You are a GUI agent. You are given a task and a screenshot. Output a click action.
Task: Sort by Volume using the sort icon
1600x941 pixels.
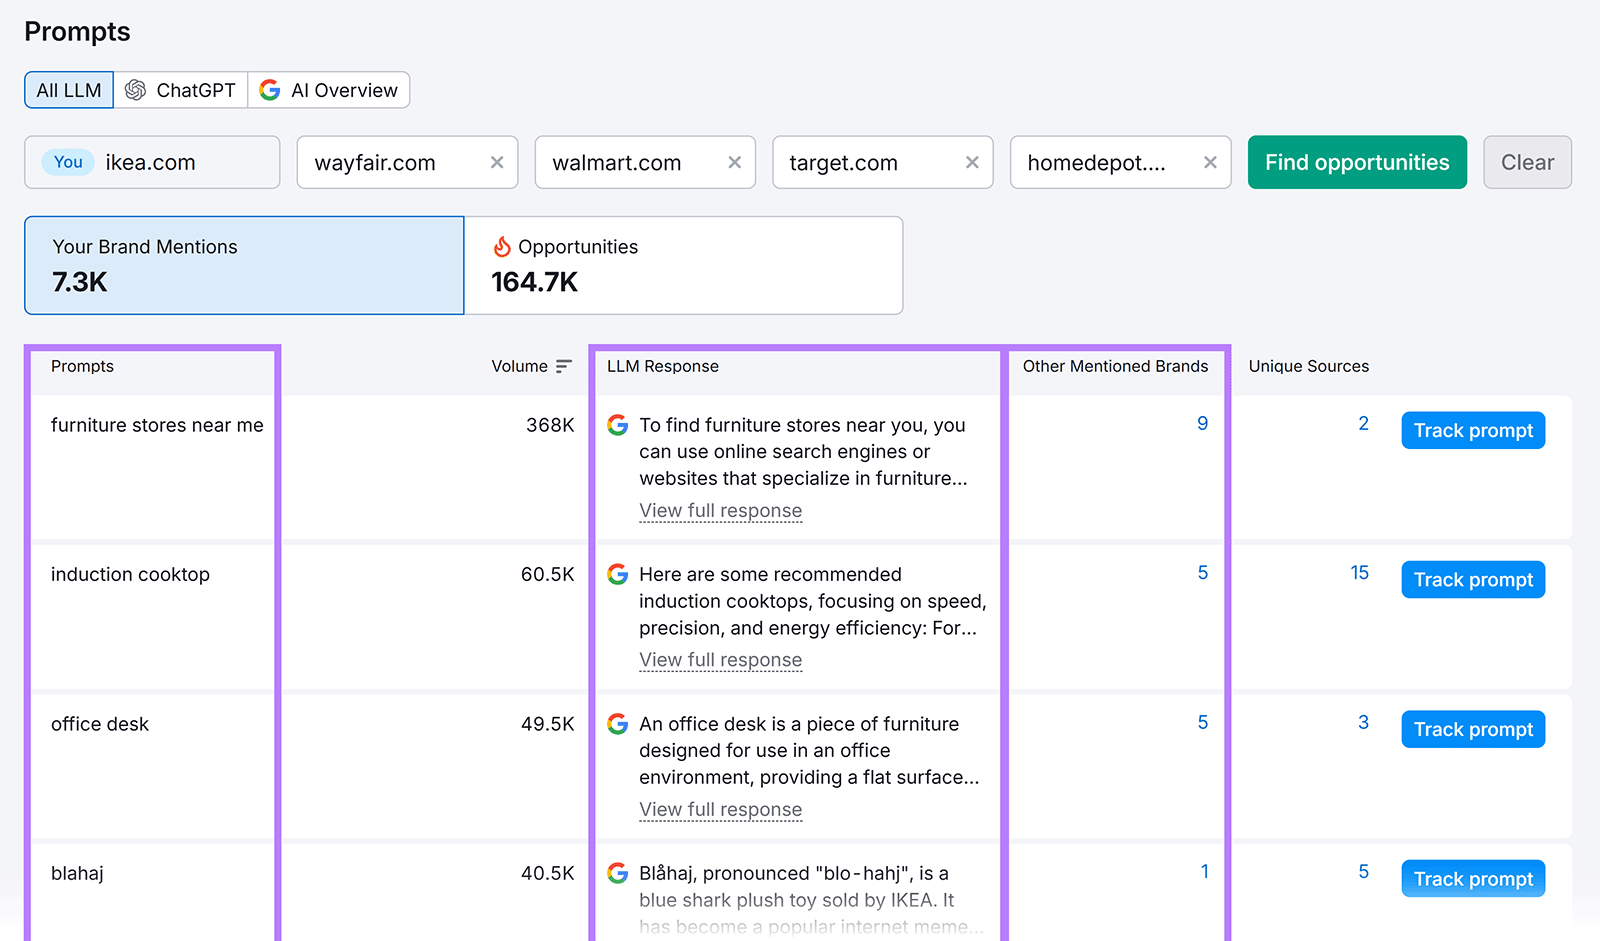[x=564, y=367]
